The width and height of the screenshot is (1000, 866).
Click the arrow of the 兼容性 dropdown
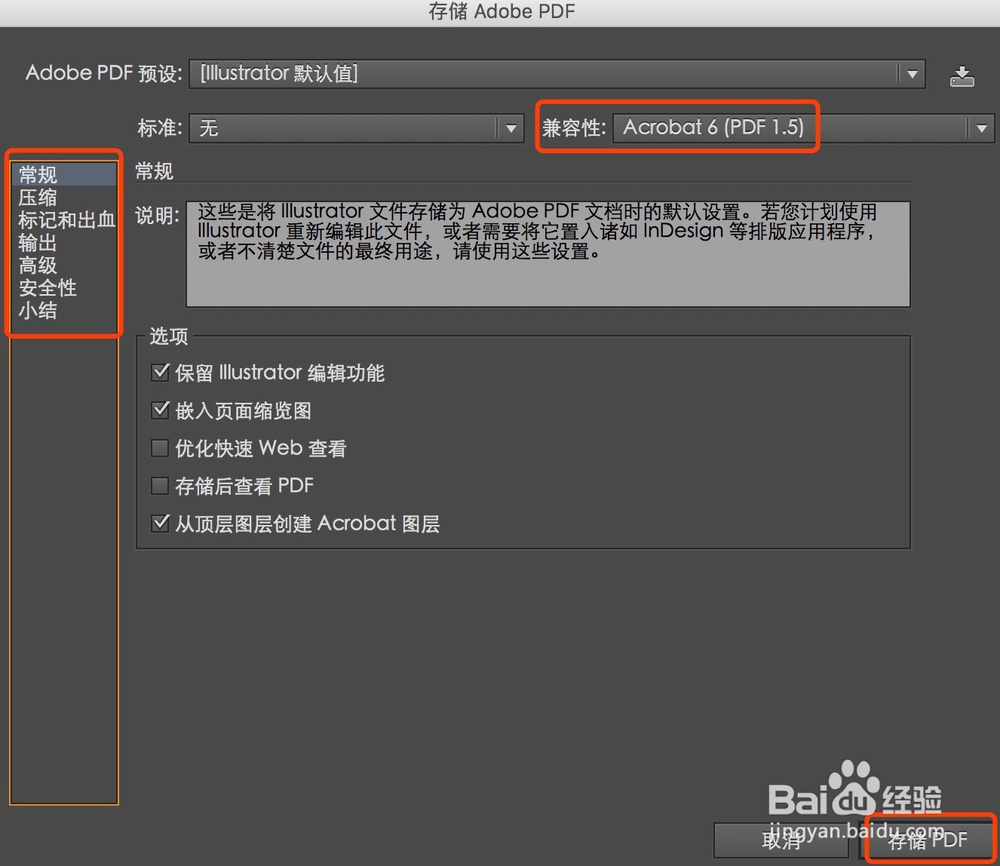(x=981, y=129)
